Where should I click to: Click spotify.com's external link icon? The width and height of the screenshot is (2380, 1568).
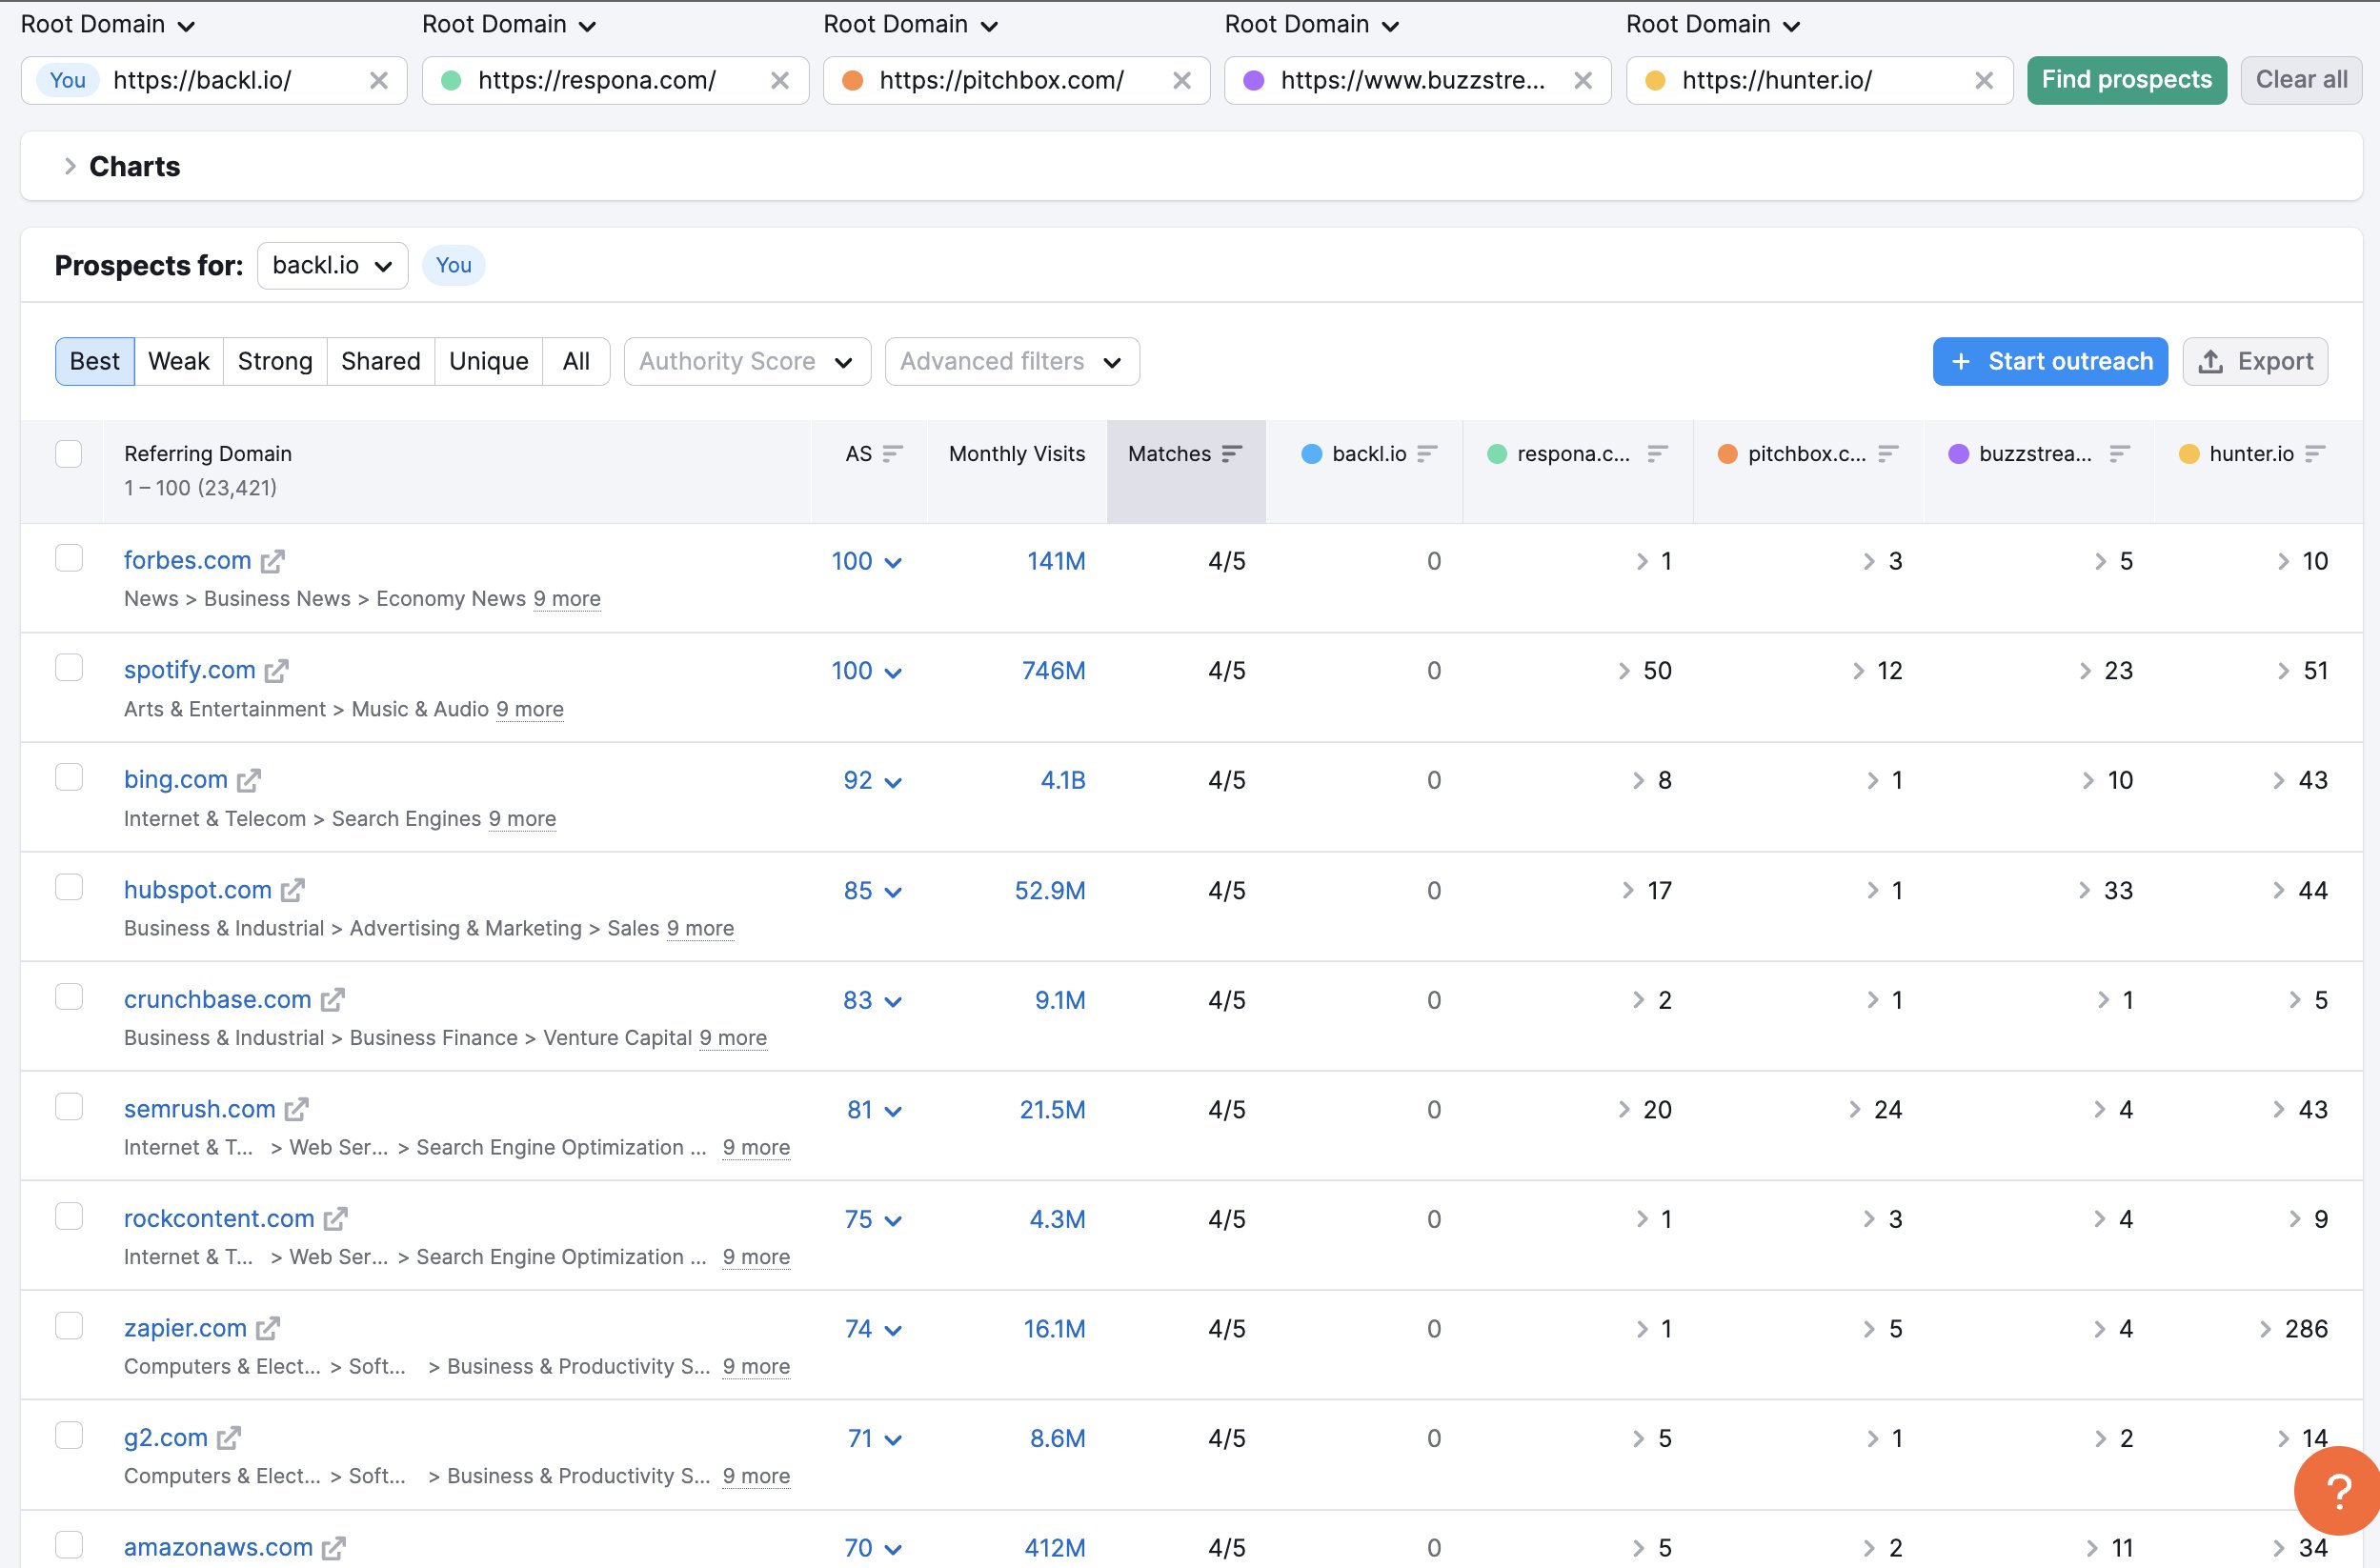pos(277,670)
